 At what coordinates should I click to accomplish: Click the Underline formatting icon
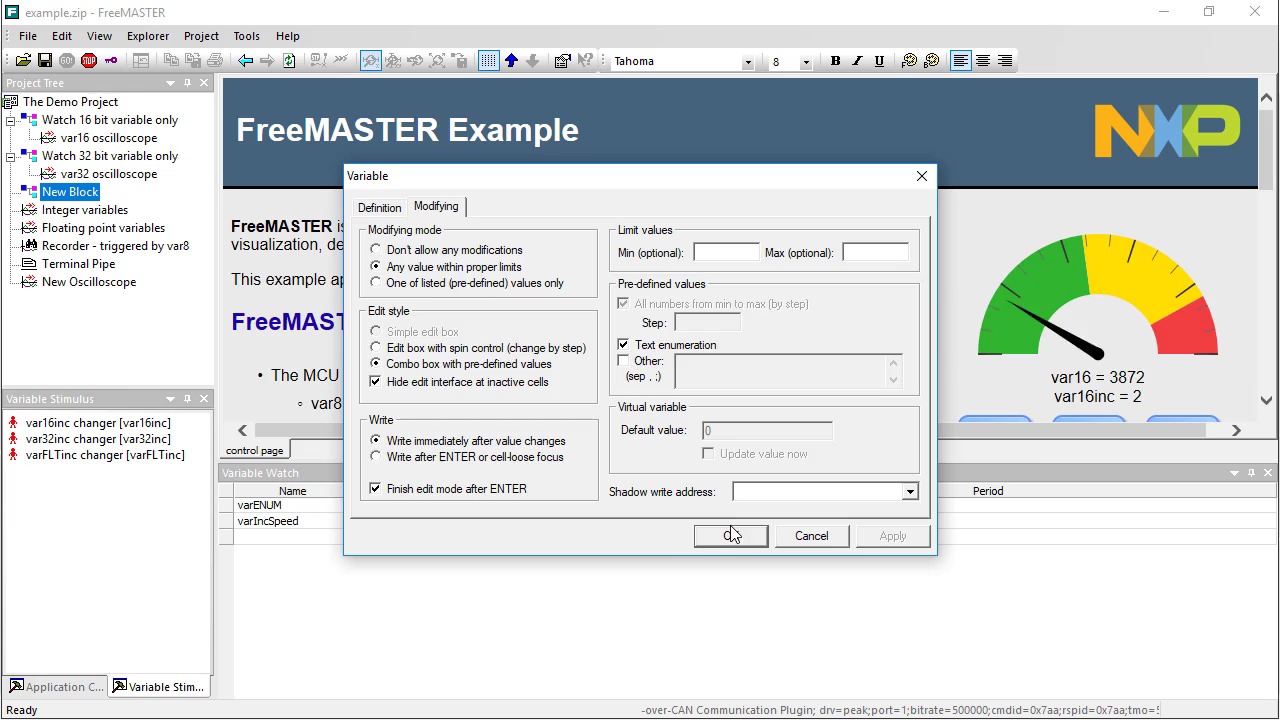(x=879, y=61)
